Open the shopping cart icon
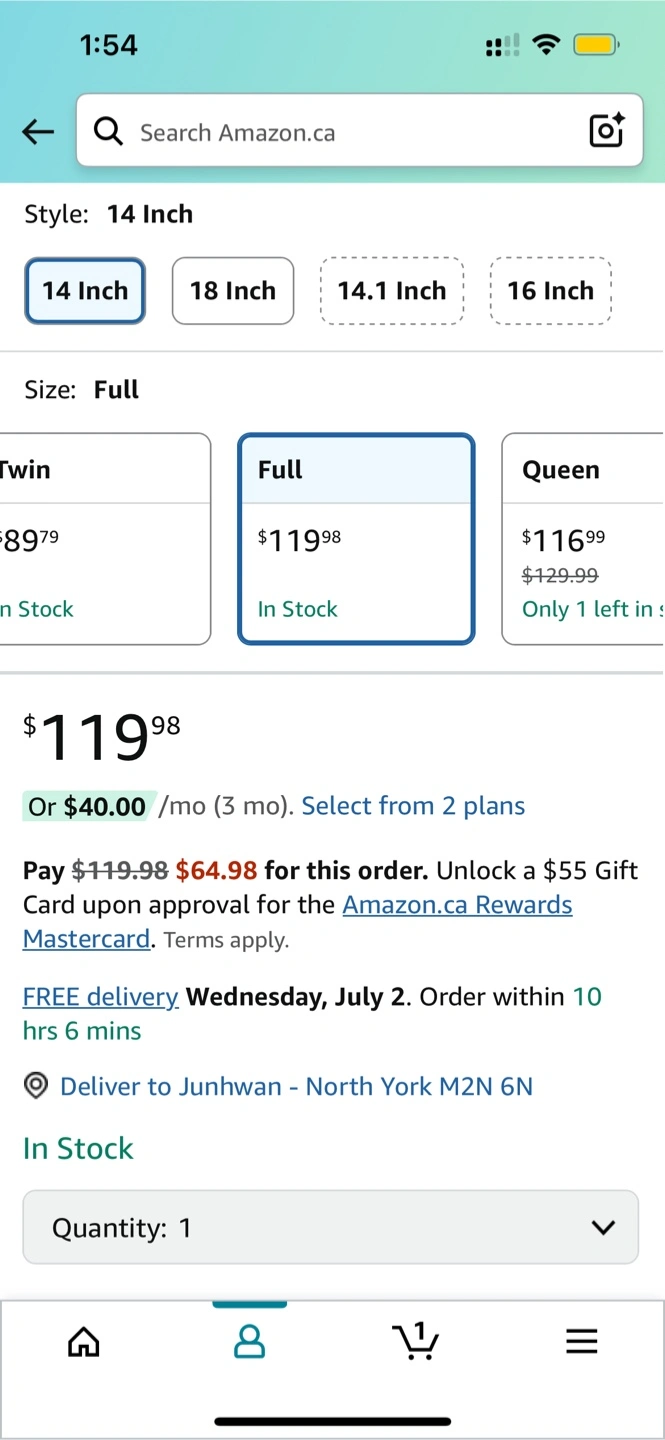 (x=415, y=1340)
